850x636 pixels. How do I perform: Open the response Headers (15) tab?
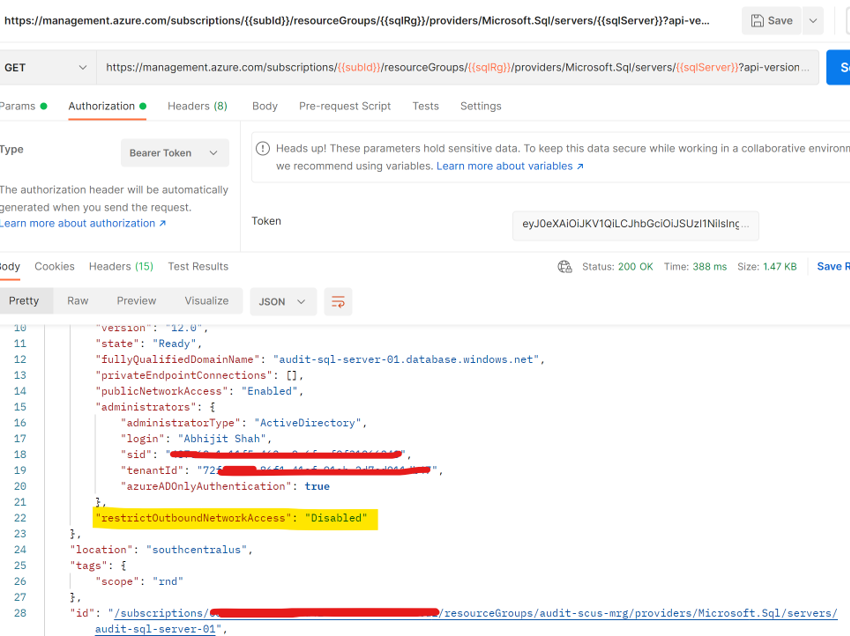121,266
